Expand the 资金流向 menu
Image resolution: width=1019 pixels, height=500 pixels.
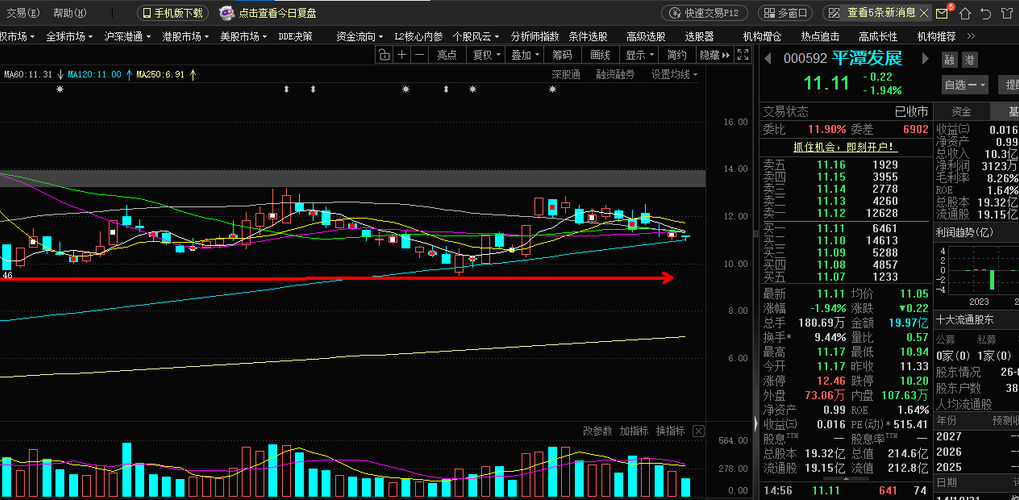coord(360,36)
